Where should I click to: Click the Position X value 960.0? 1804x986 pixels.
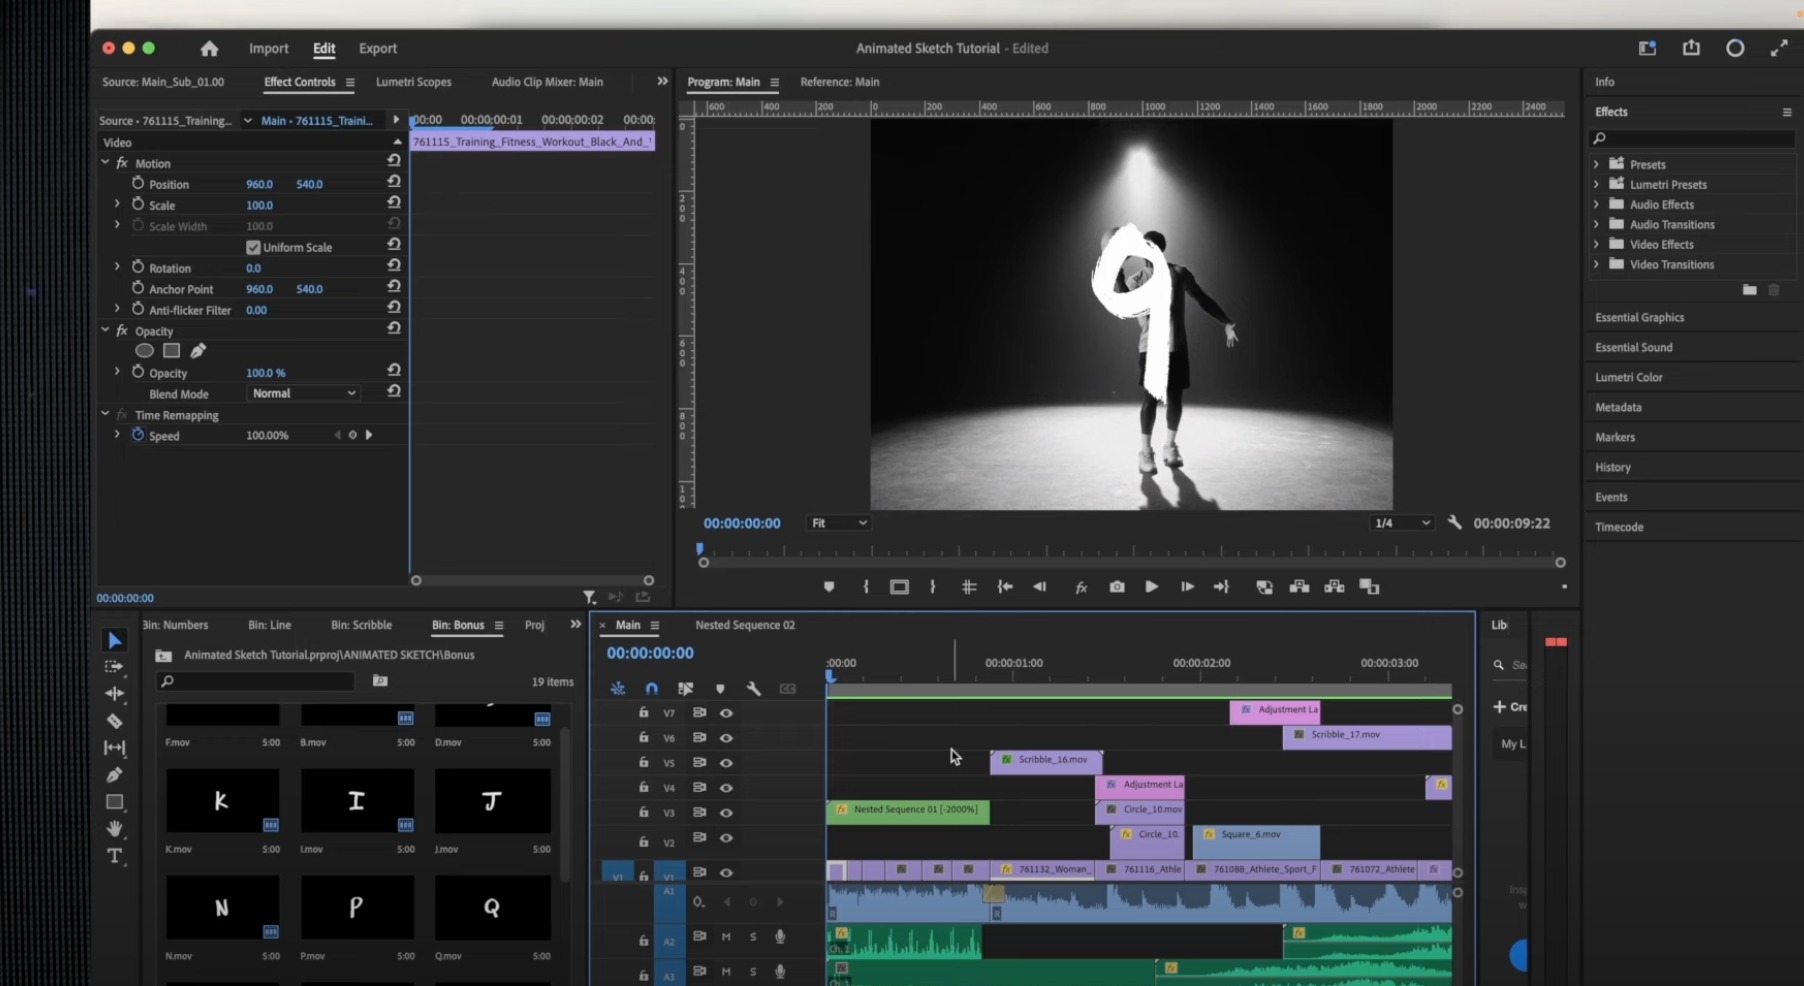pyautogui.click(x=259, y=185)
